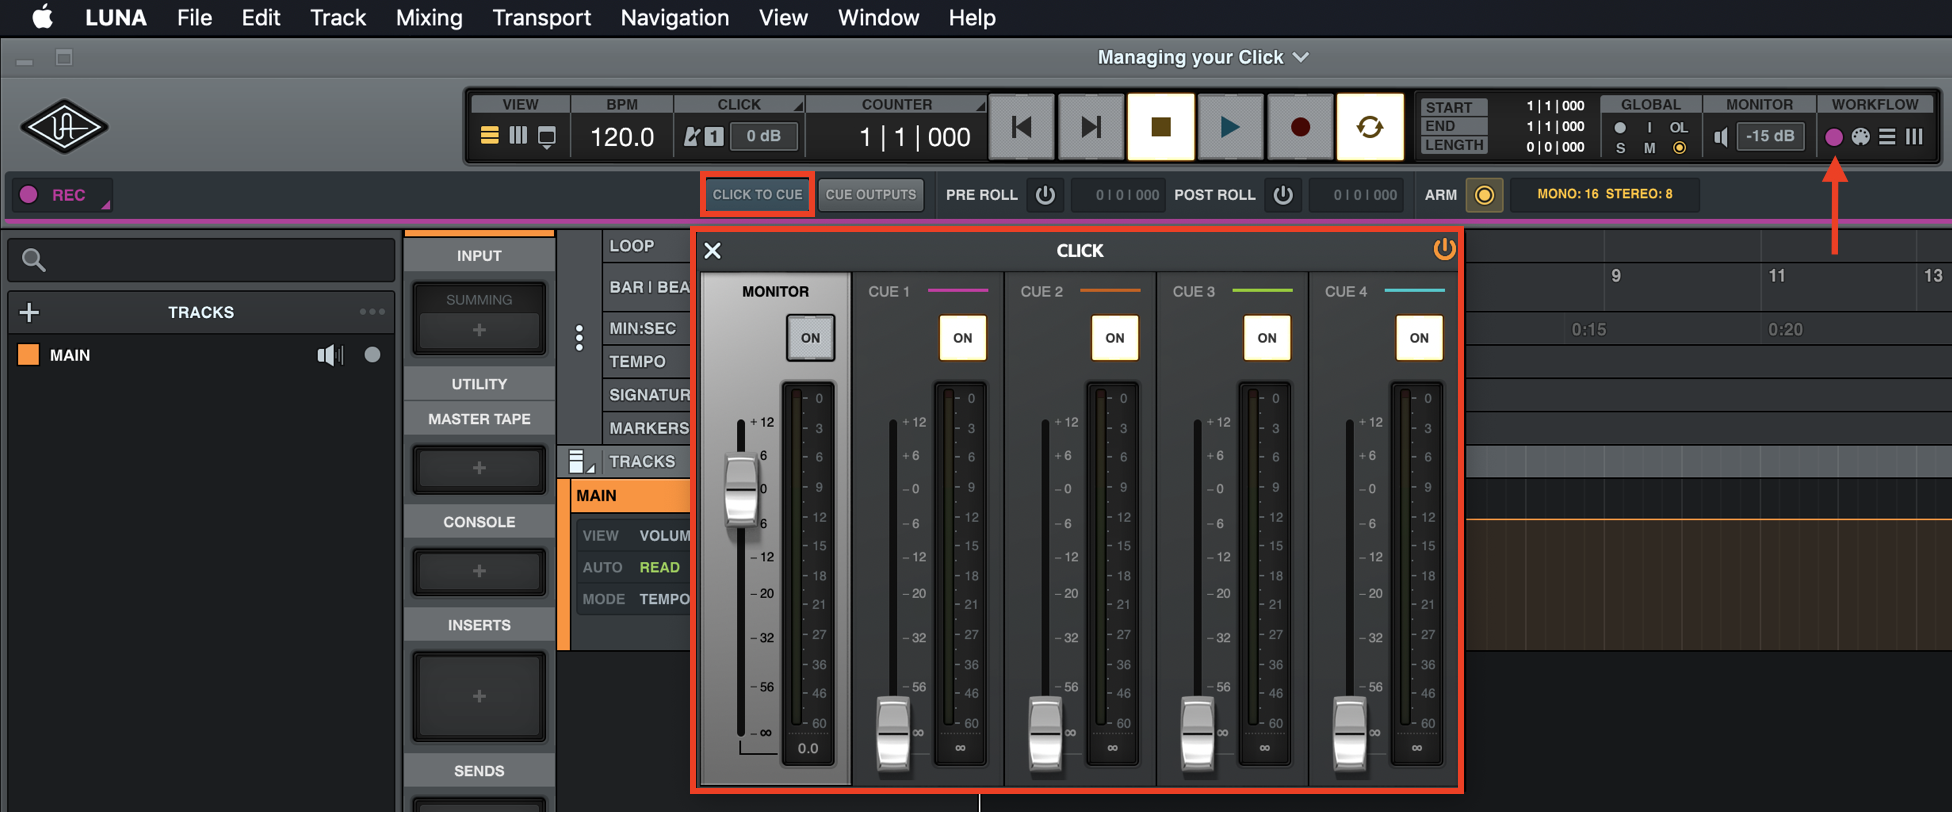Stop playback with the stop button

click(1161, 127)
